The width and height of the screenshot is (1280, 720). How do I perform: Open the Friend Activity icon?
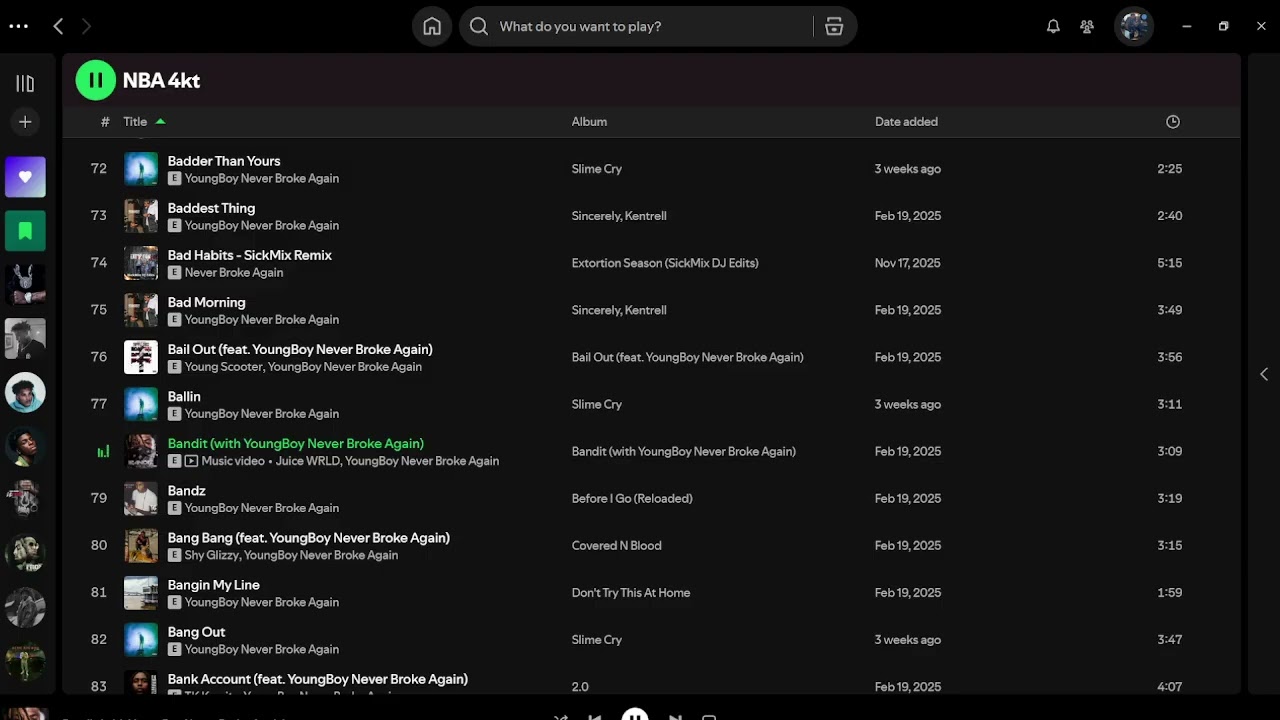pos(1087,27)
